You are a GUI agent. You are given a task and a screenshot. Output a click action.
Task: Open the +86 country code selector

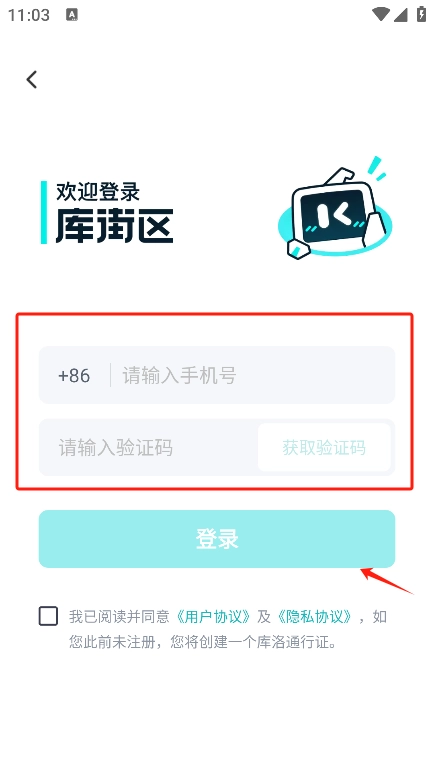[x=74, y=376]
